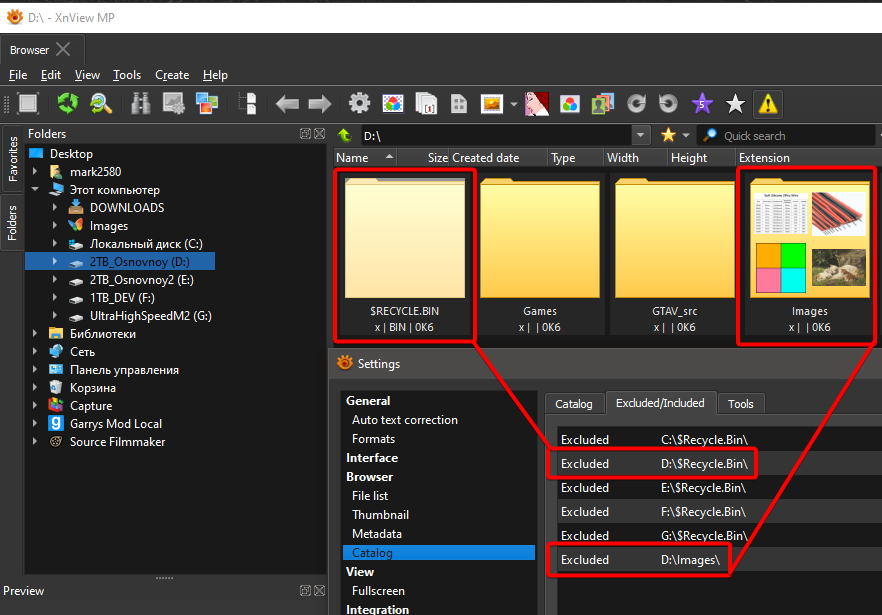Click the green up-folder arrow icon
This screenshot has width=882, height=615.
(345, 135)
